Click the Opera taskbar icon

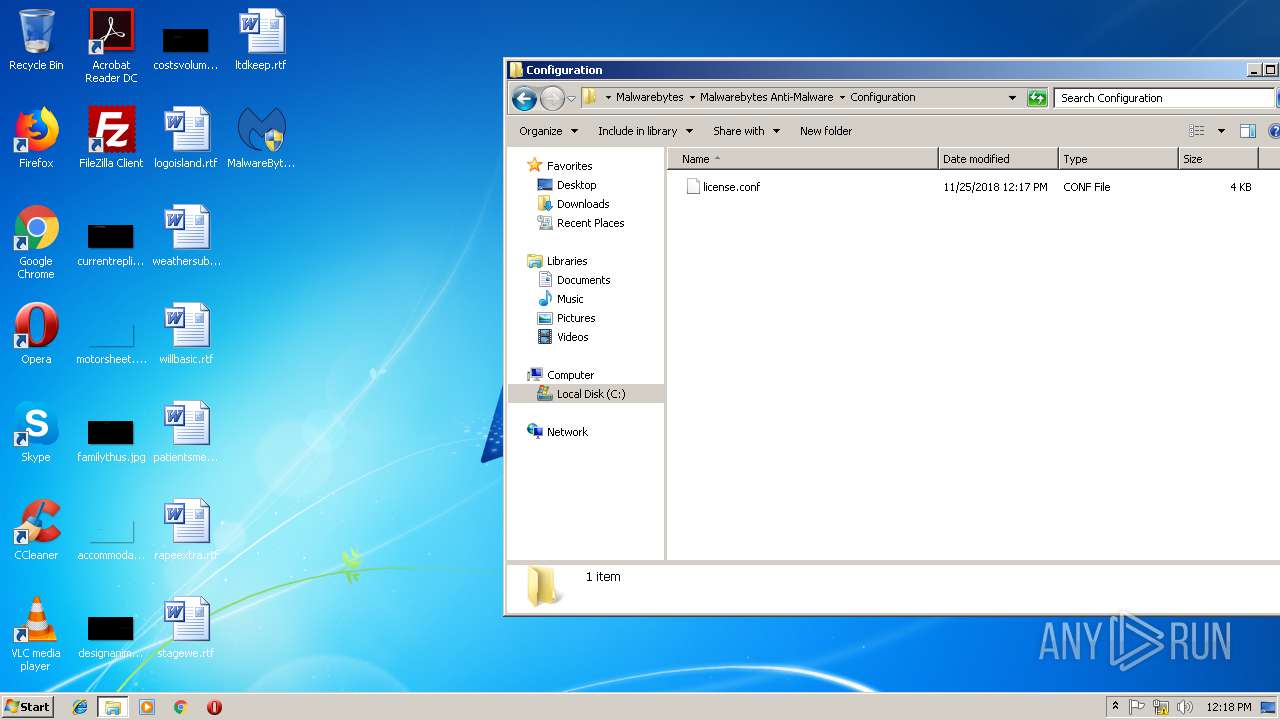(x=214, y=707)
